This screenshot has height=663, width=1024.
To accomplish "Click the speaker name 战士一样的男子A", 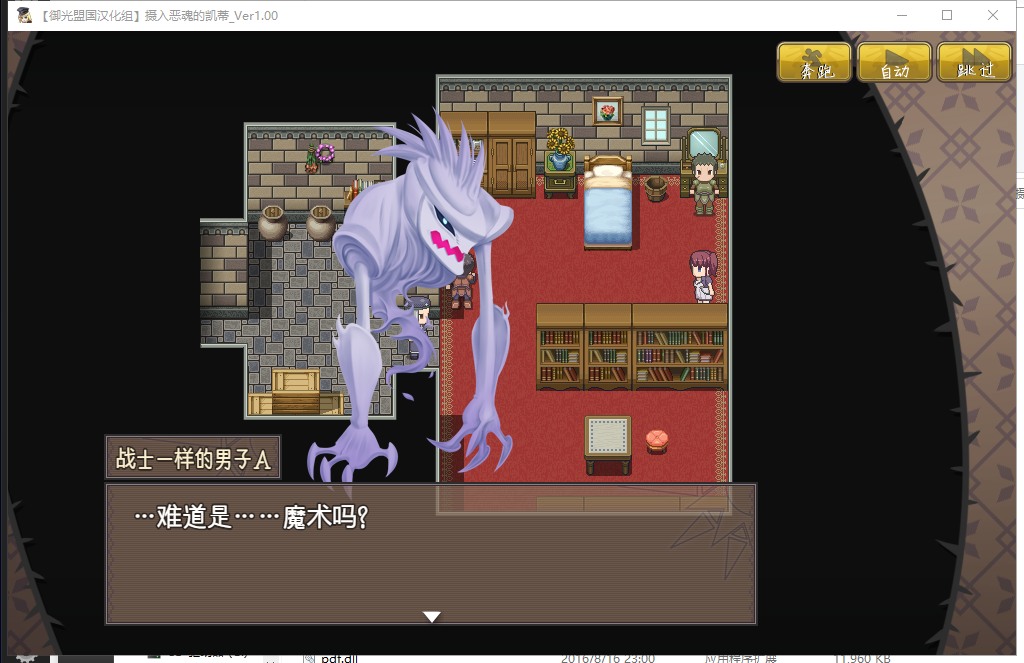I will tap(193, 459).
